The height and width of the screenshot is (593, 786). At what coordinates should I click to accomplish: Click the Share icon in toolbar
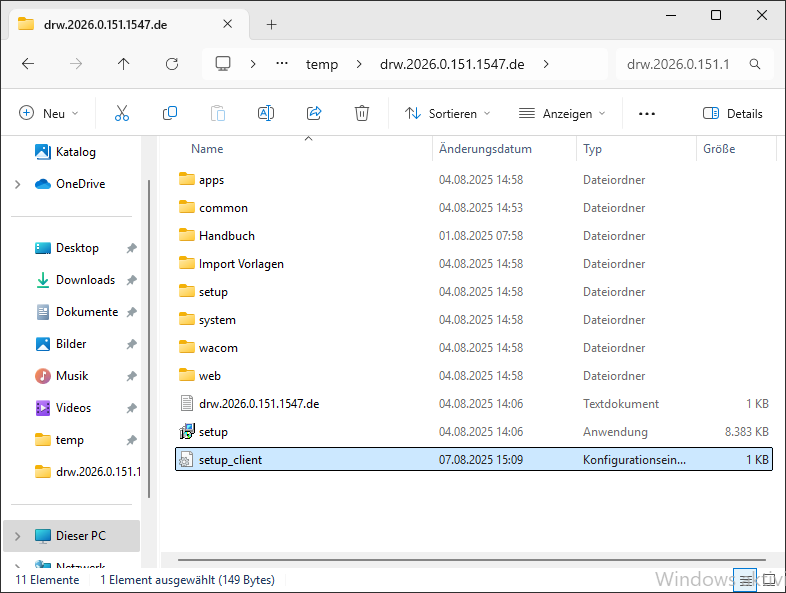coord(314,113)
